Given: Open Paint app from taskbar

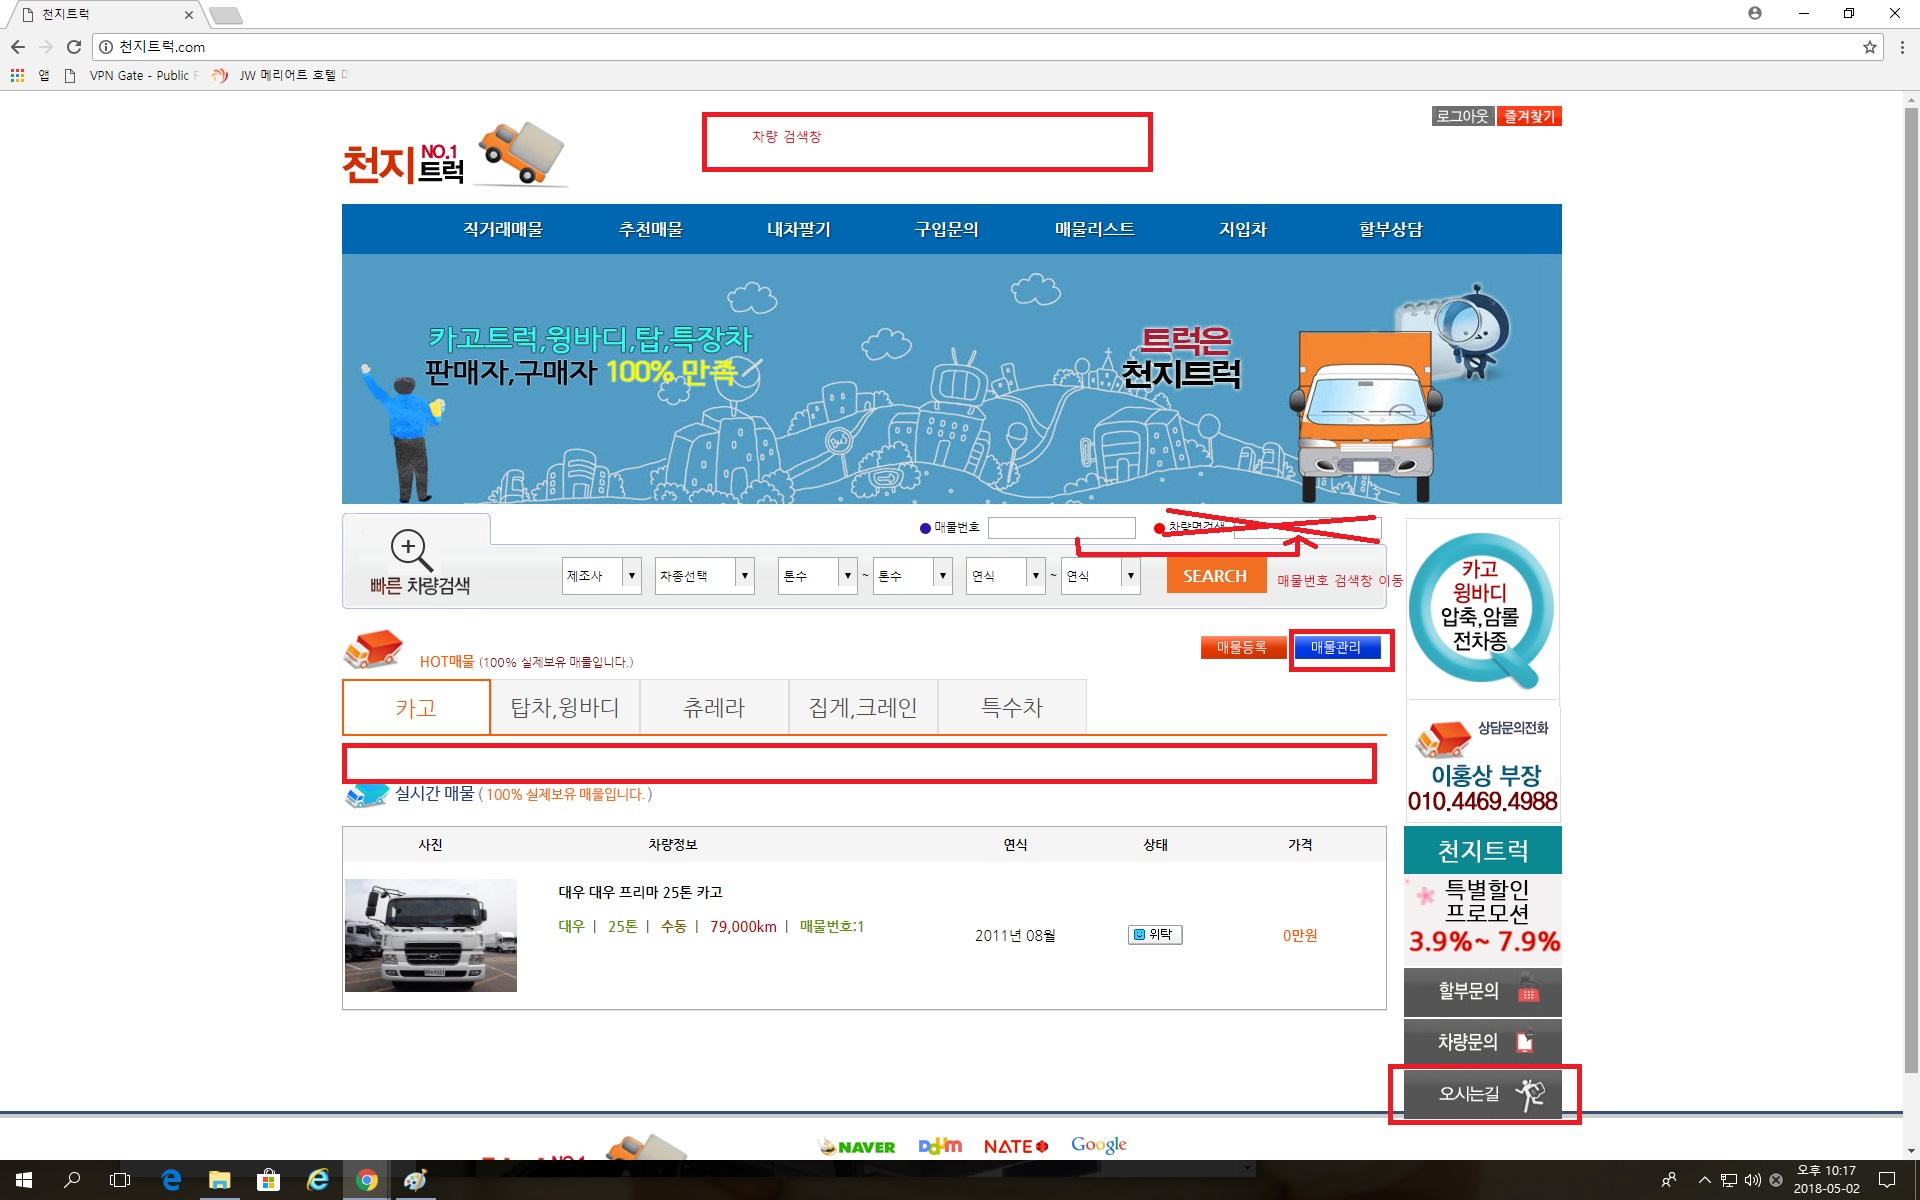Looking at the screenshot, I should pos(415,1180).
